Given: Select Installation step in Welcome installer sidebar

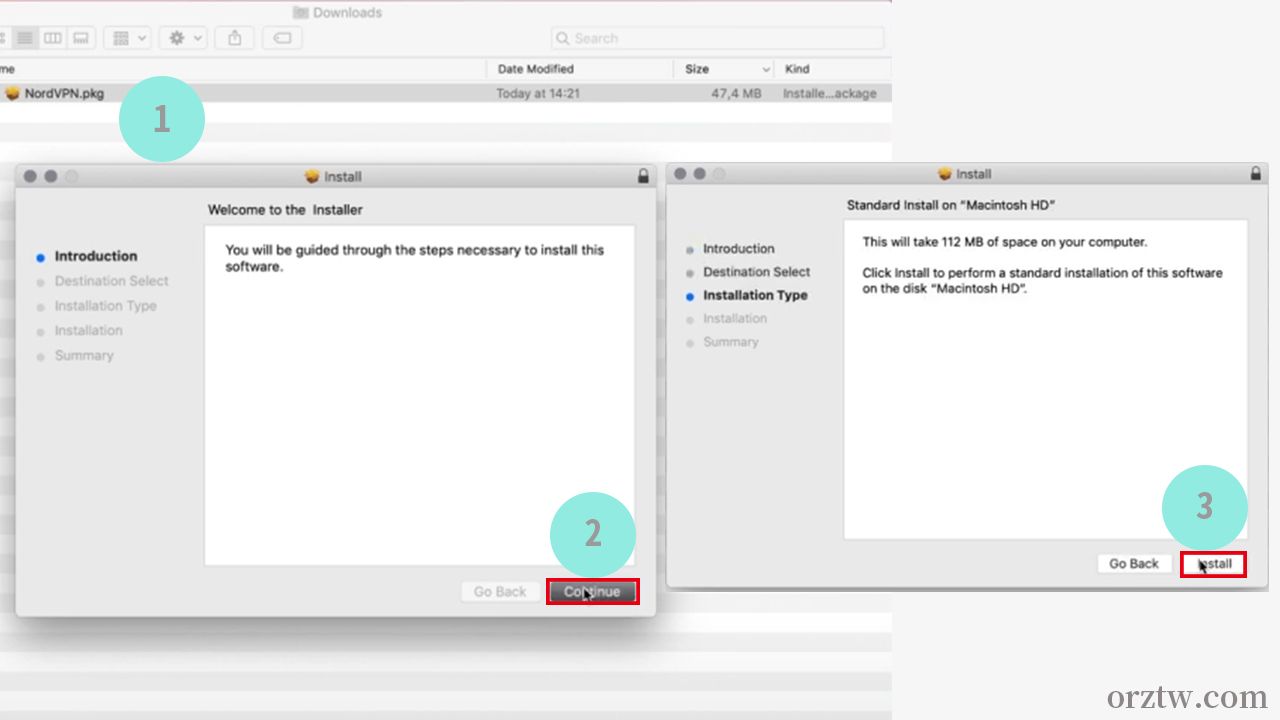Looking at the screenshot, I should click(89, 331).
